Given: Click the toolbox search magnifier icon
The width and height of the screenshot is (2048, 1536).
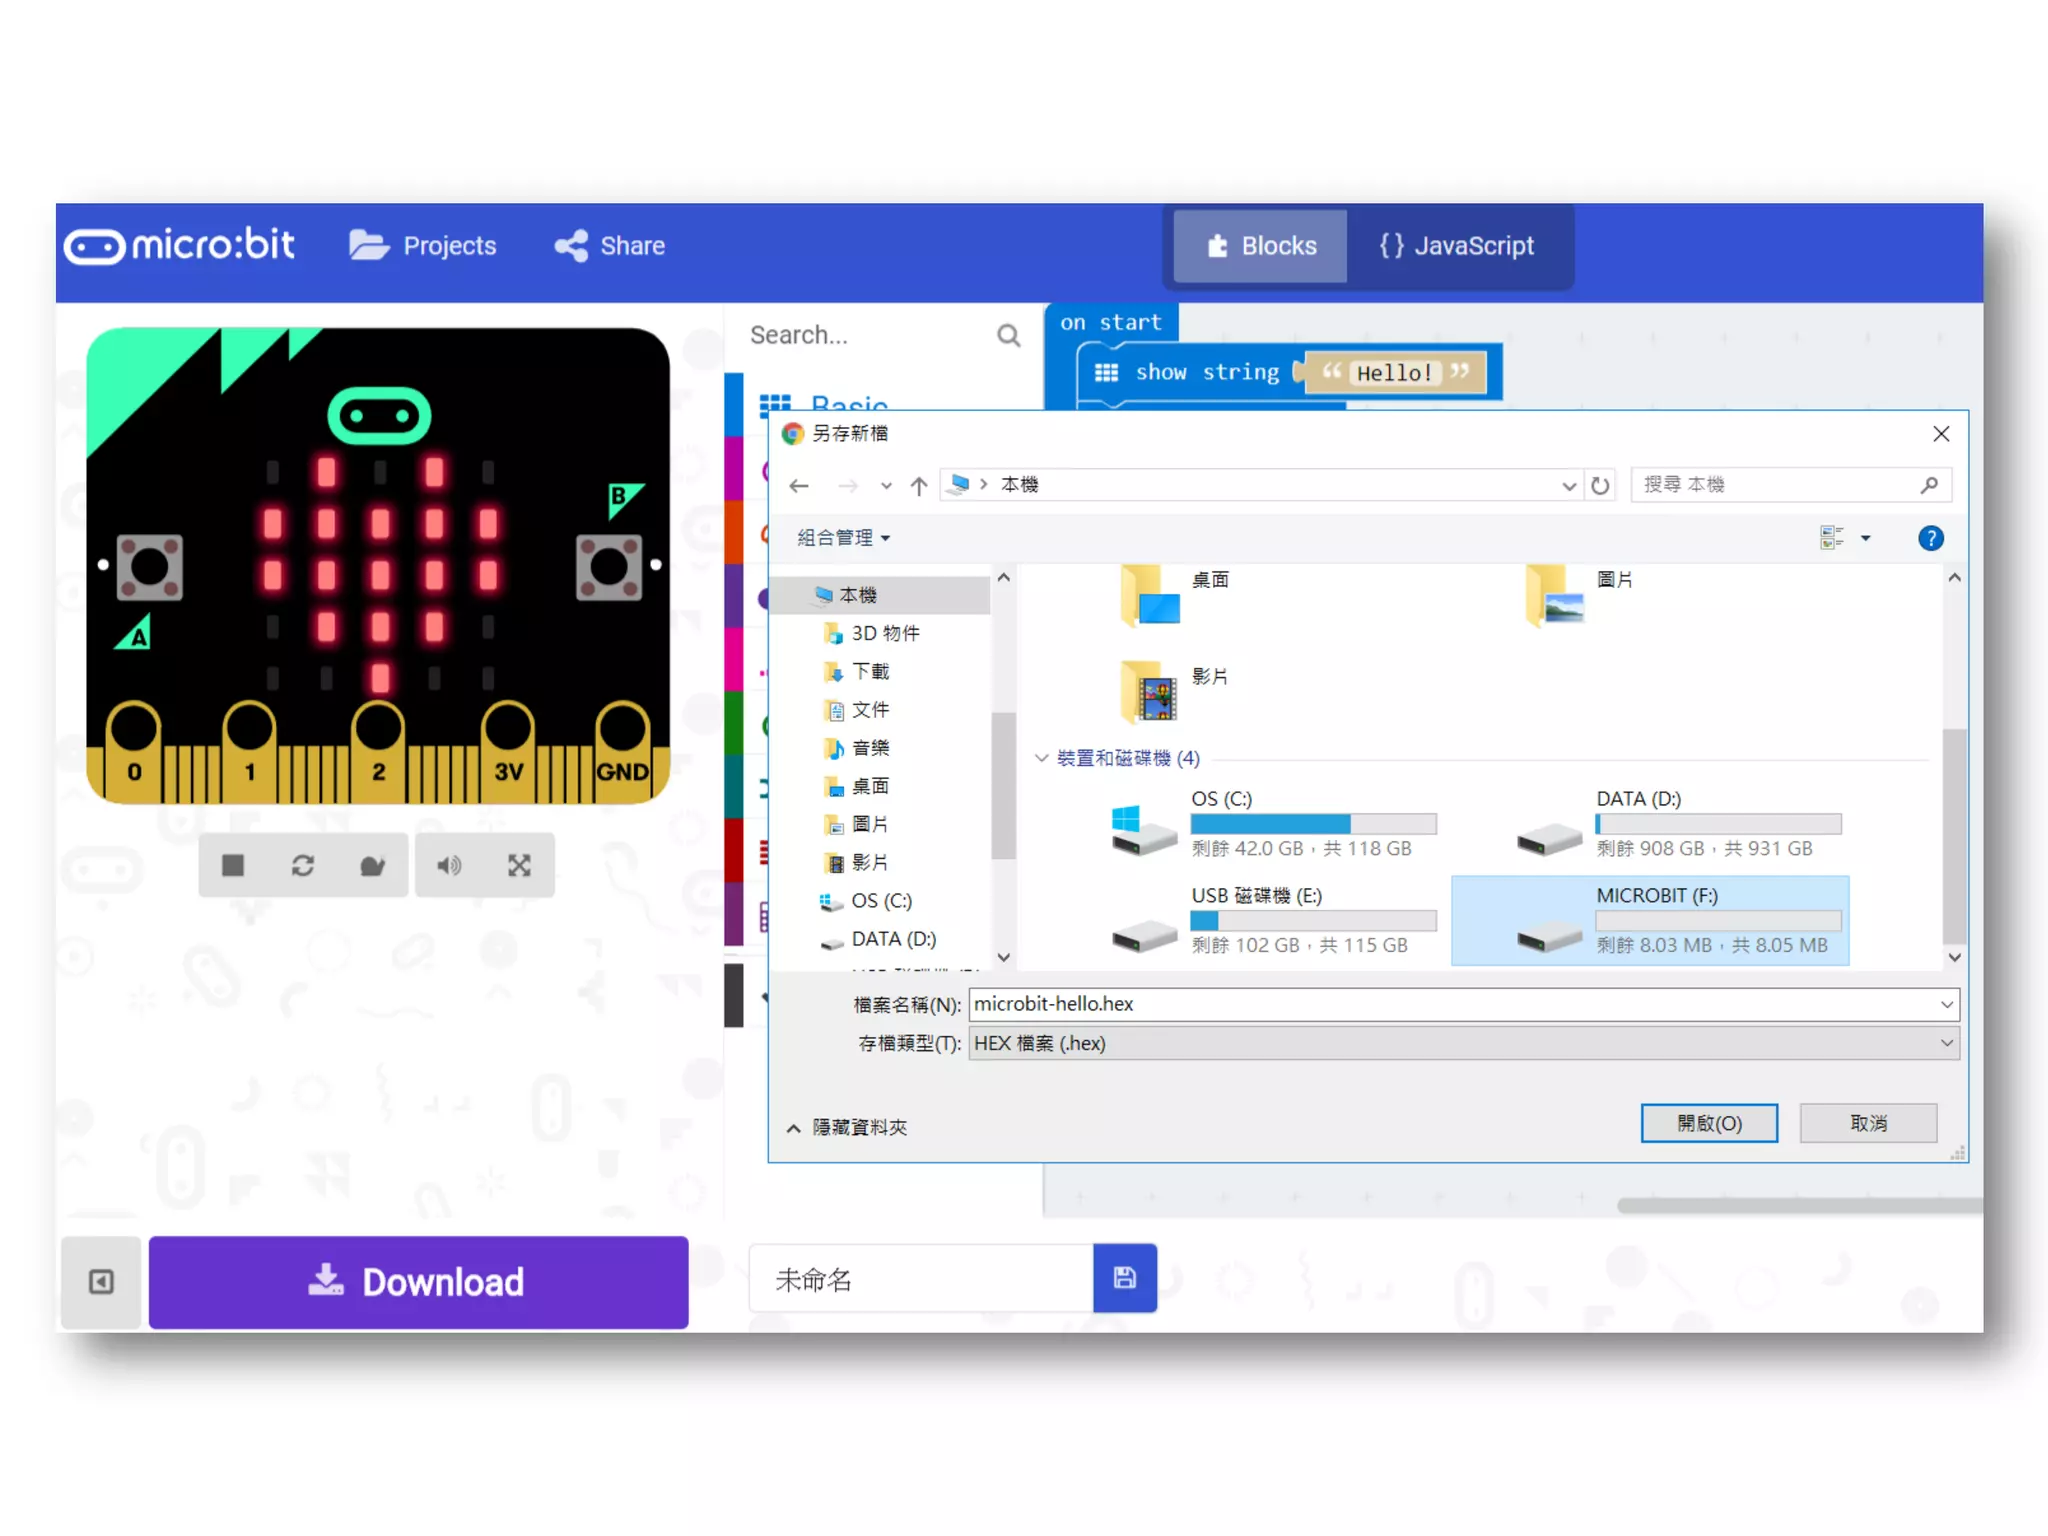Looking at the screenshot, I should [1008, 336].
